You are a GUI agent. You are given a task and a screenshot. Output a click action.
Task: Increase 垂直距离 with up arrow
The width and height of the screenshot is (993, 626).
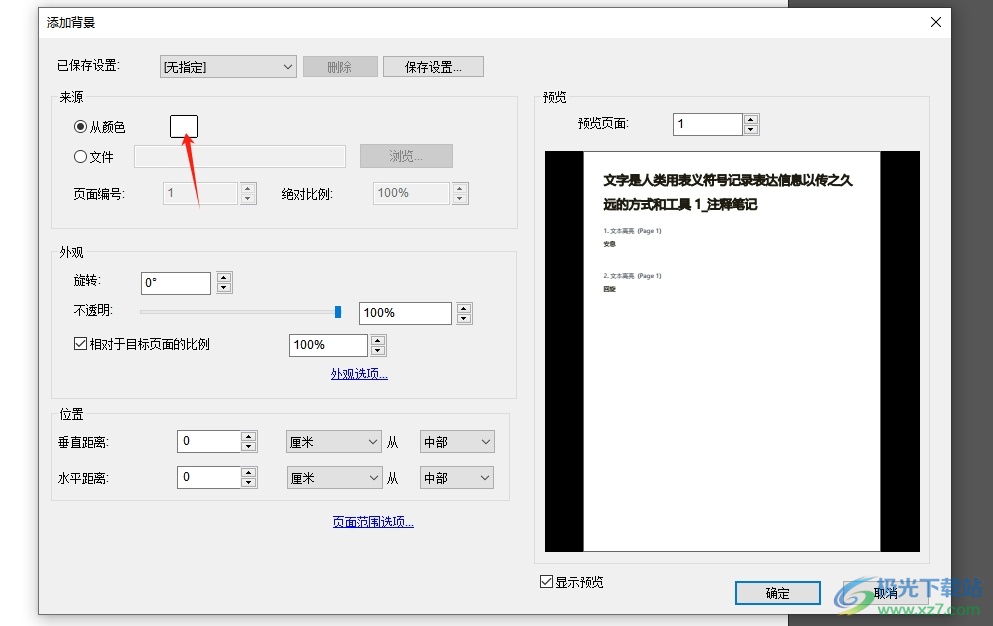coord(249,437)
